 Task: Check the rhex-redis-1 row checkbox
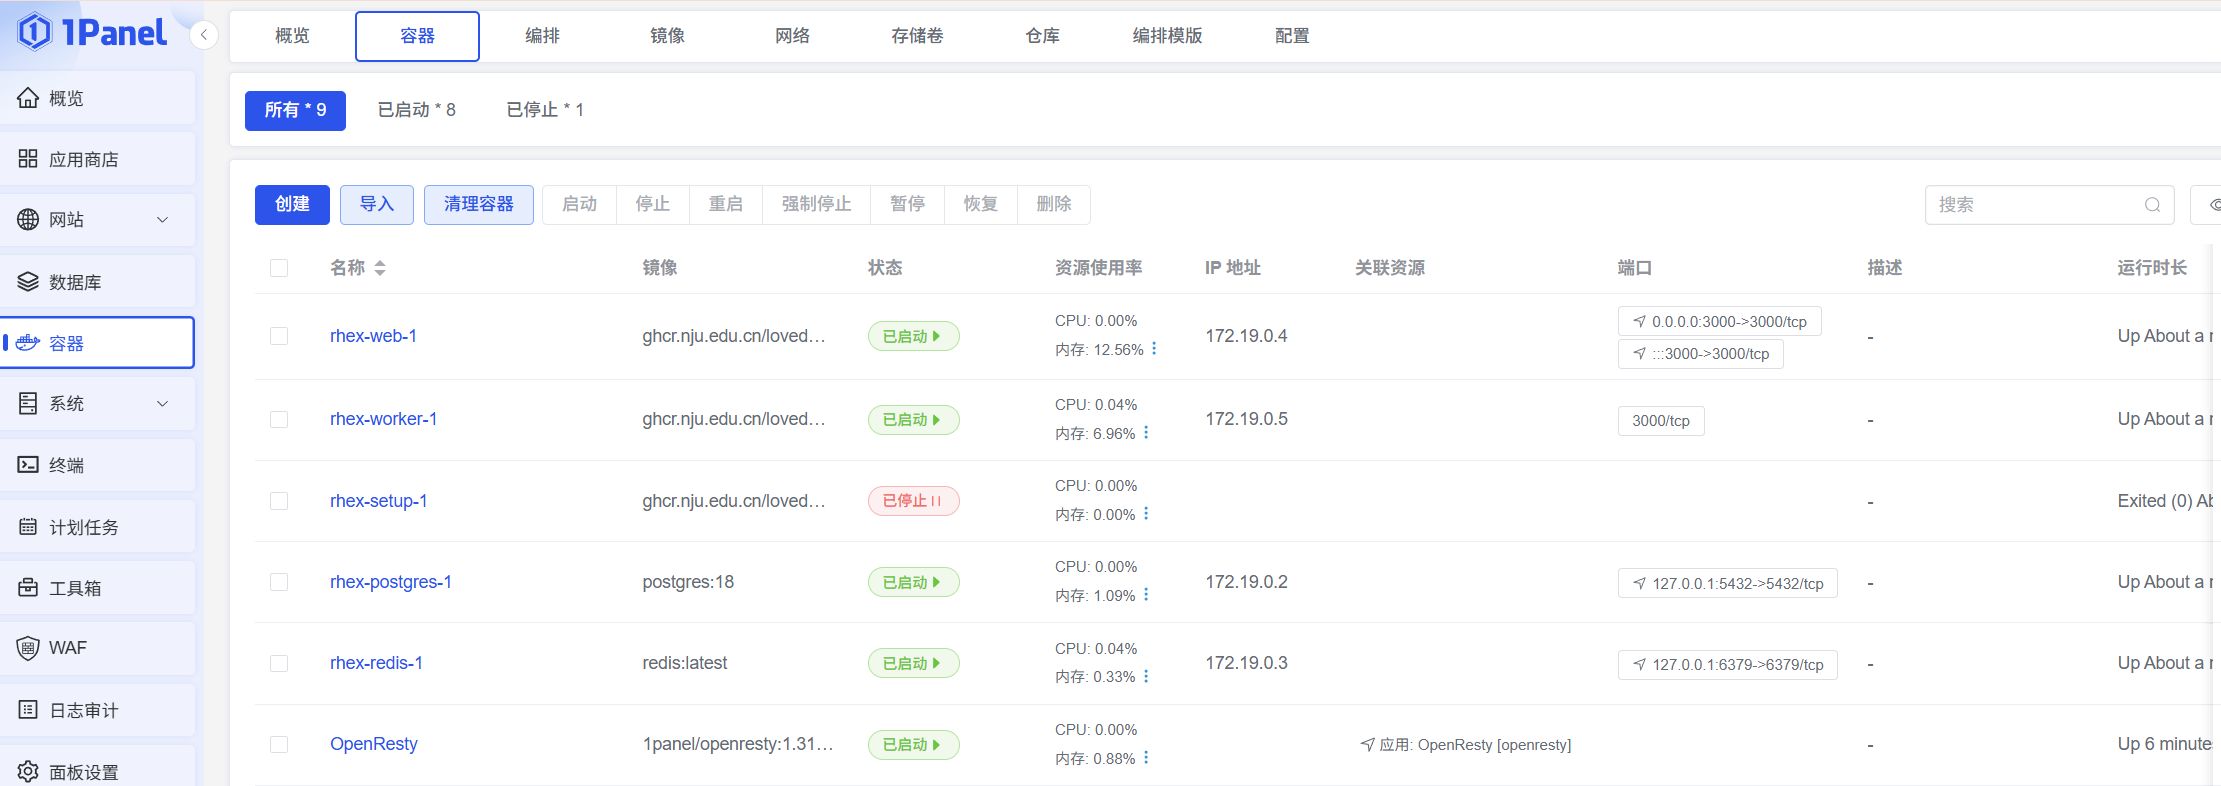pyautogui.click(x=279, y=663)
